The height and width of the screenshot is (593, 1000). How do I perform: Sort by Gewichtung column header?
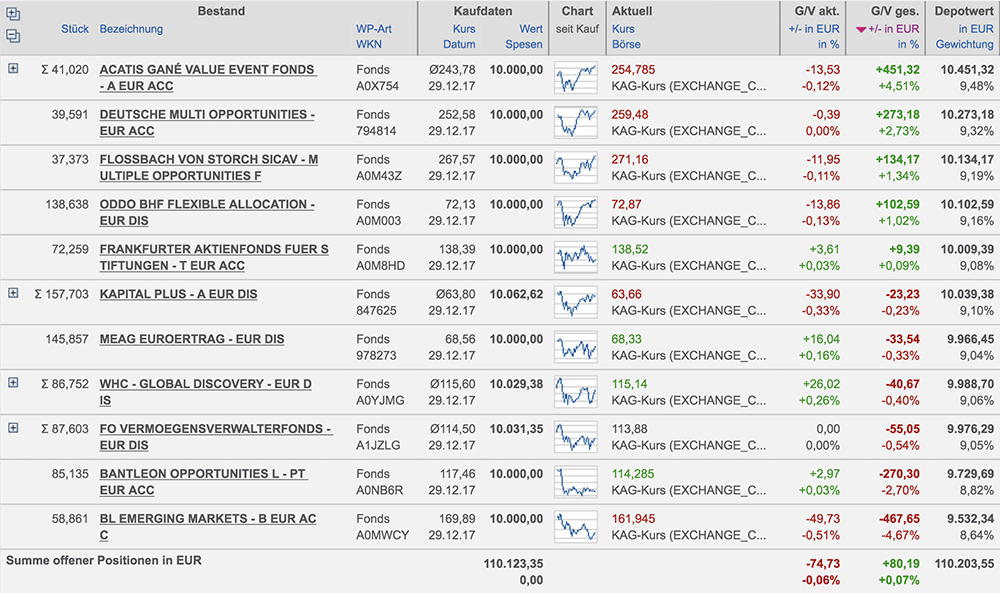pos(964,44)
